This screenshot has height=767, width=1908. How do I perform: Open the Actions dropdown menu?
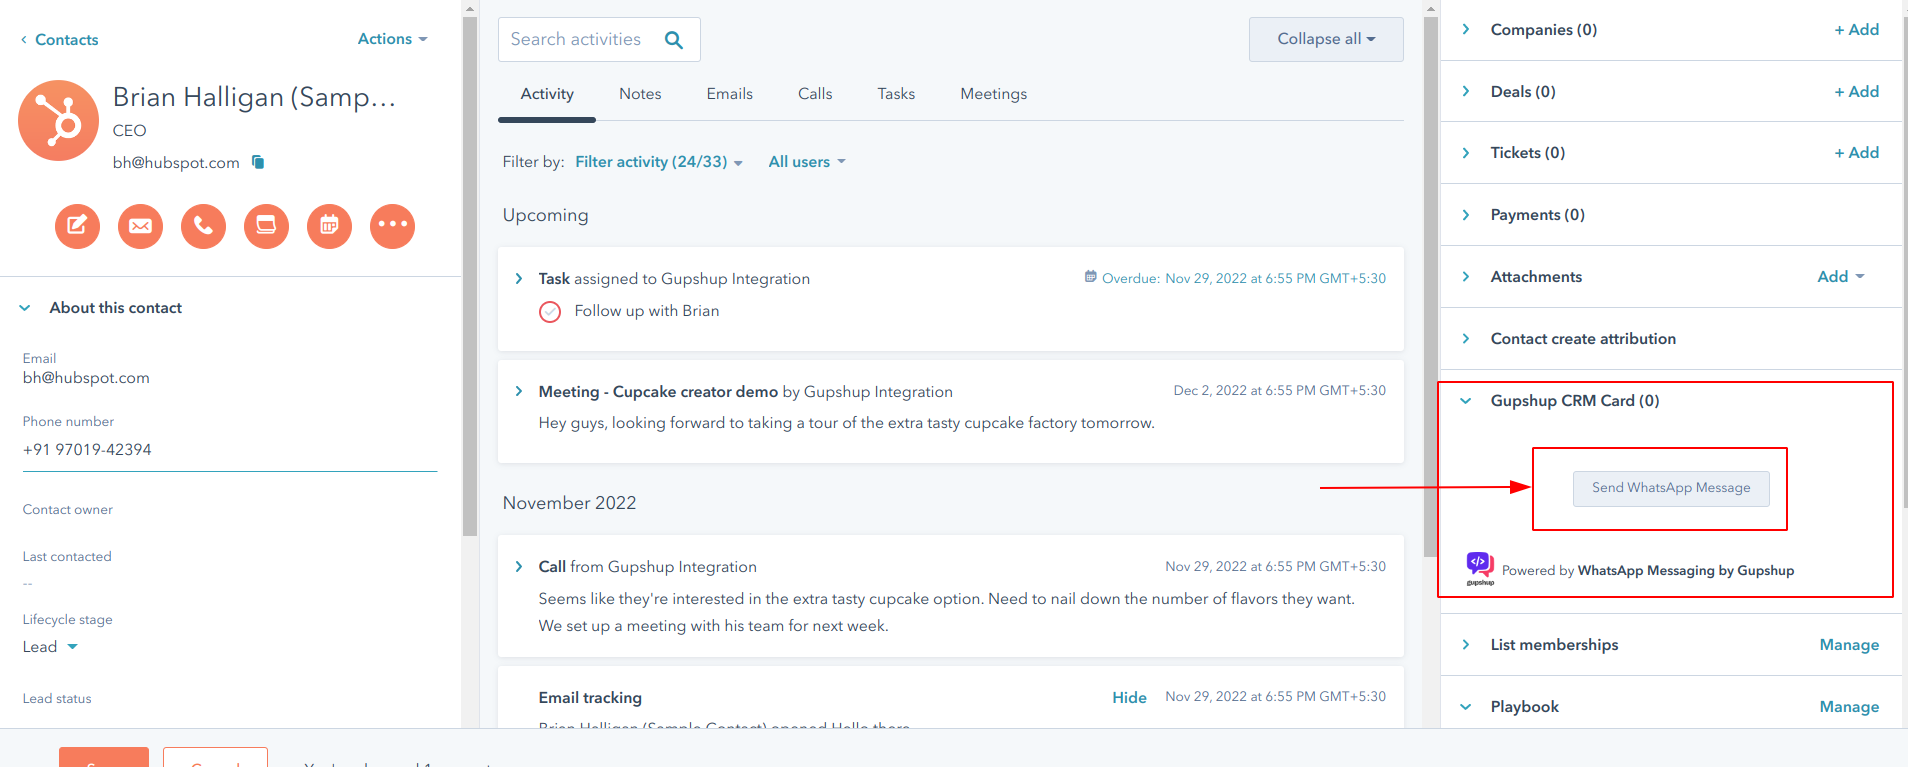392,39
